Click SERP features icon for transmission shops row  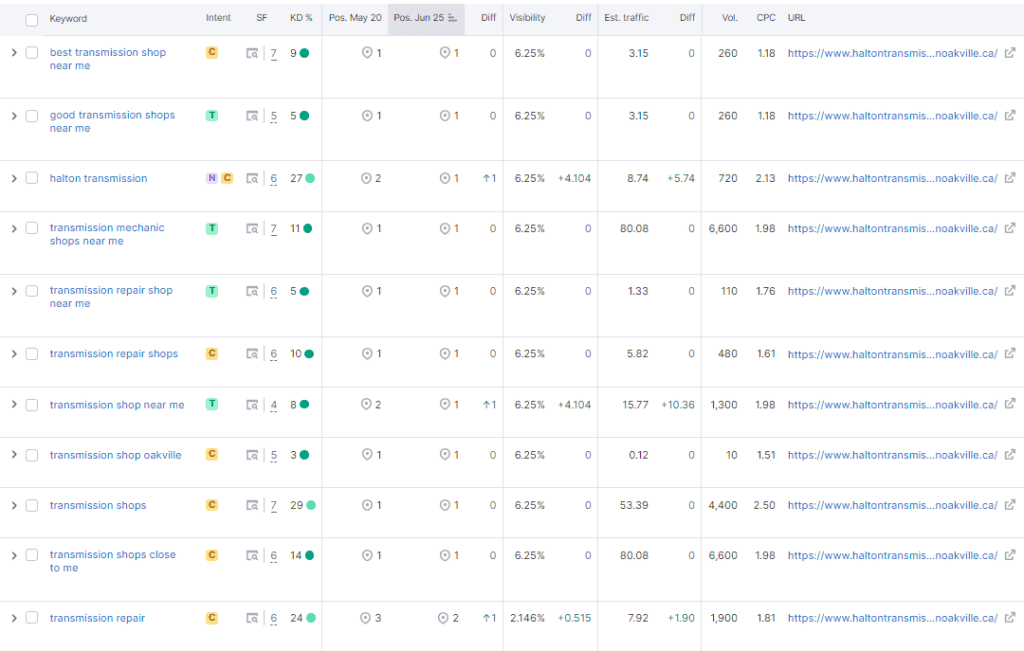(x=252, y=506)
